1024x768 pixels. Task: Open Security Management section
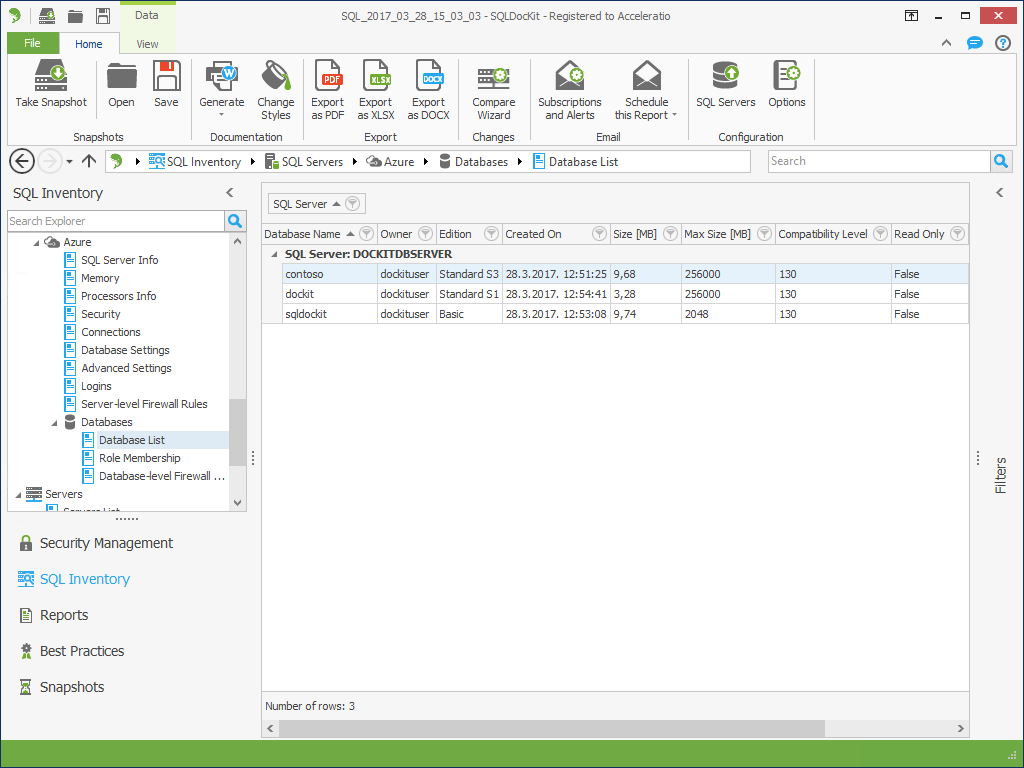(96, 543)
